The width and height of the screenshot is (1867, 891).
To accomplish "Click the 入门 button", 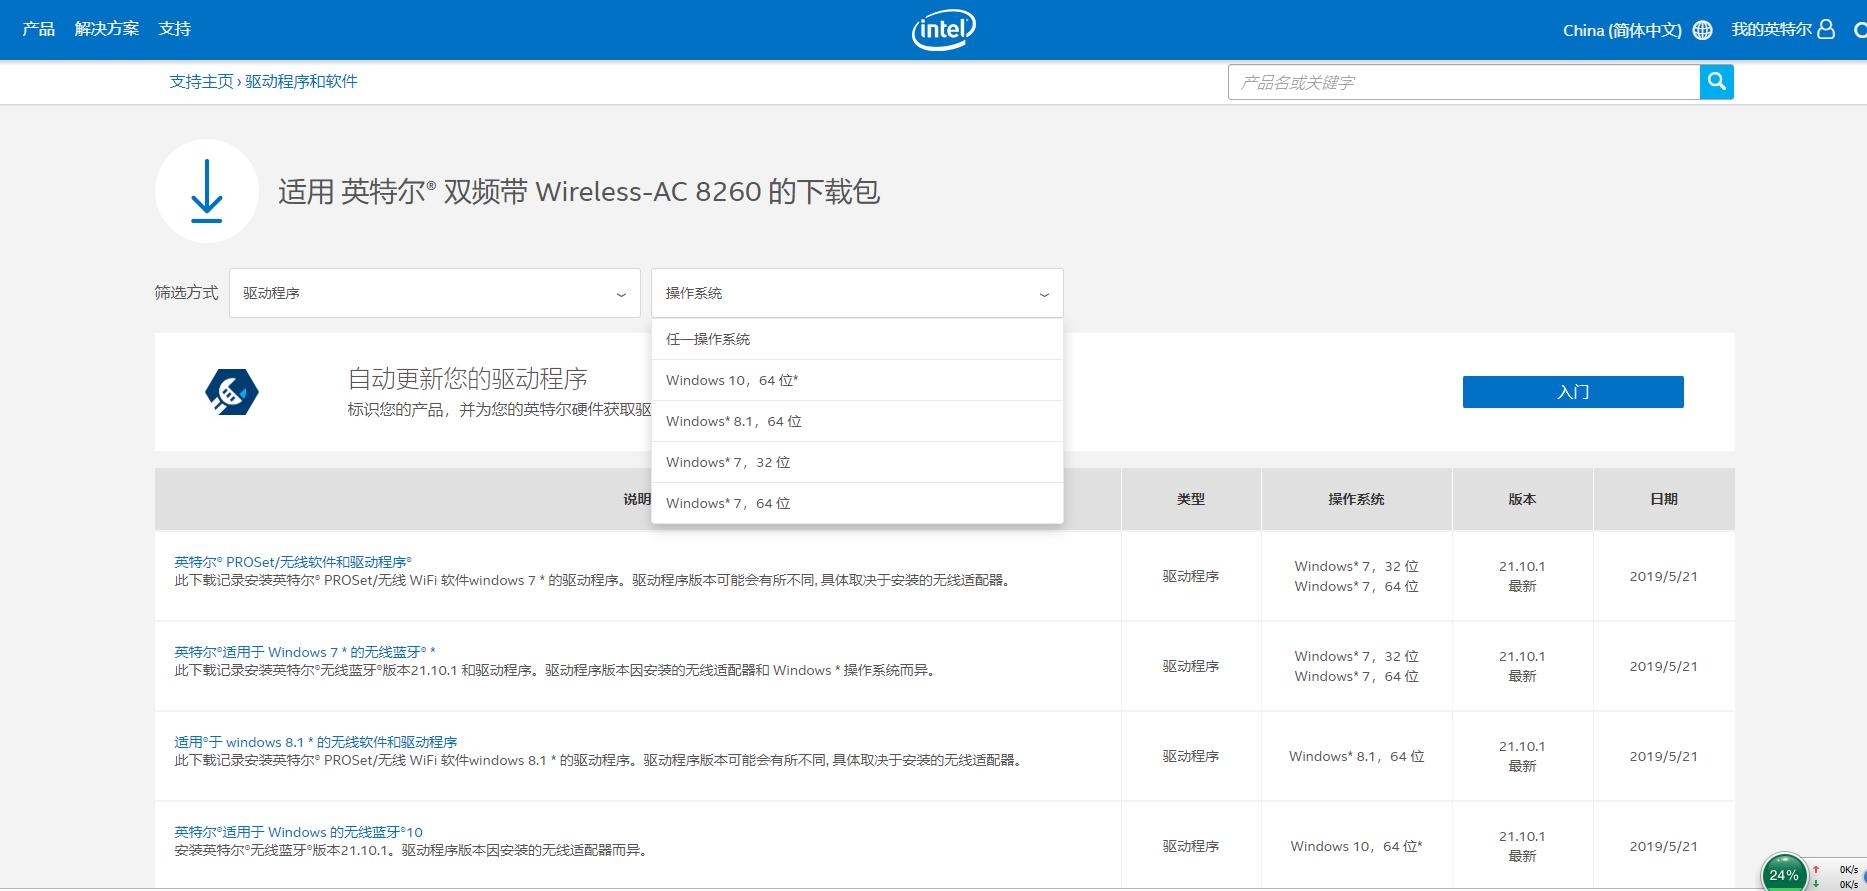I will [1573, 392].
